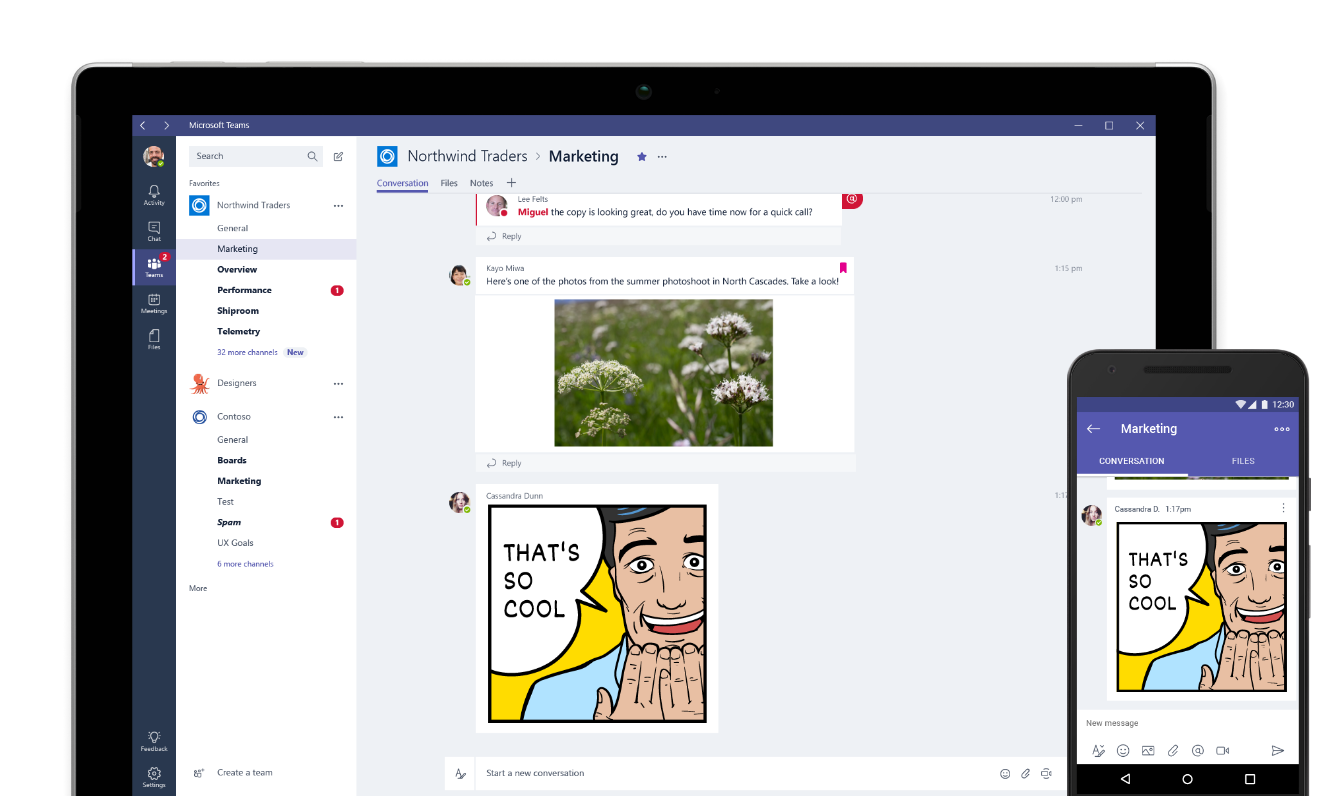Select the phone FILES tab
This screenshot has height=796, width=1339.
tap(1243, 461)
